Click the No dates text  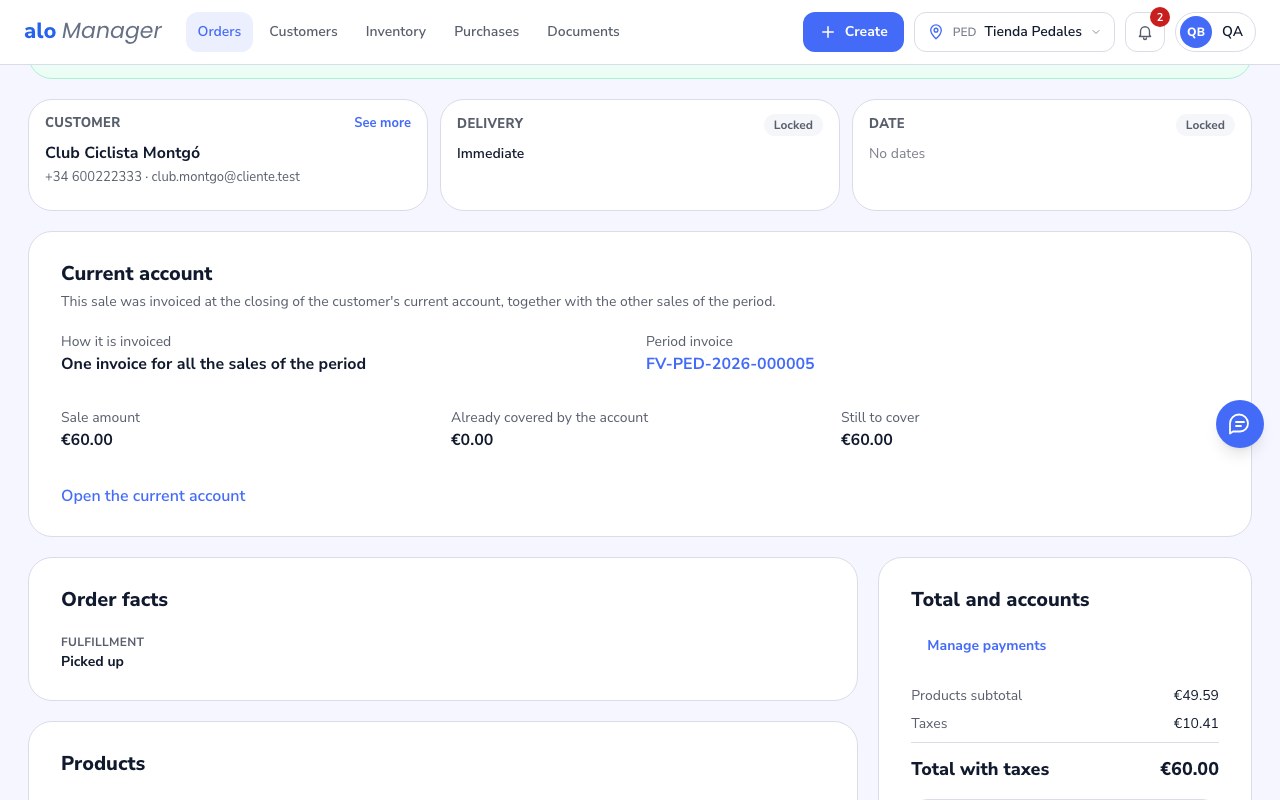[897, 154]
